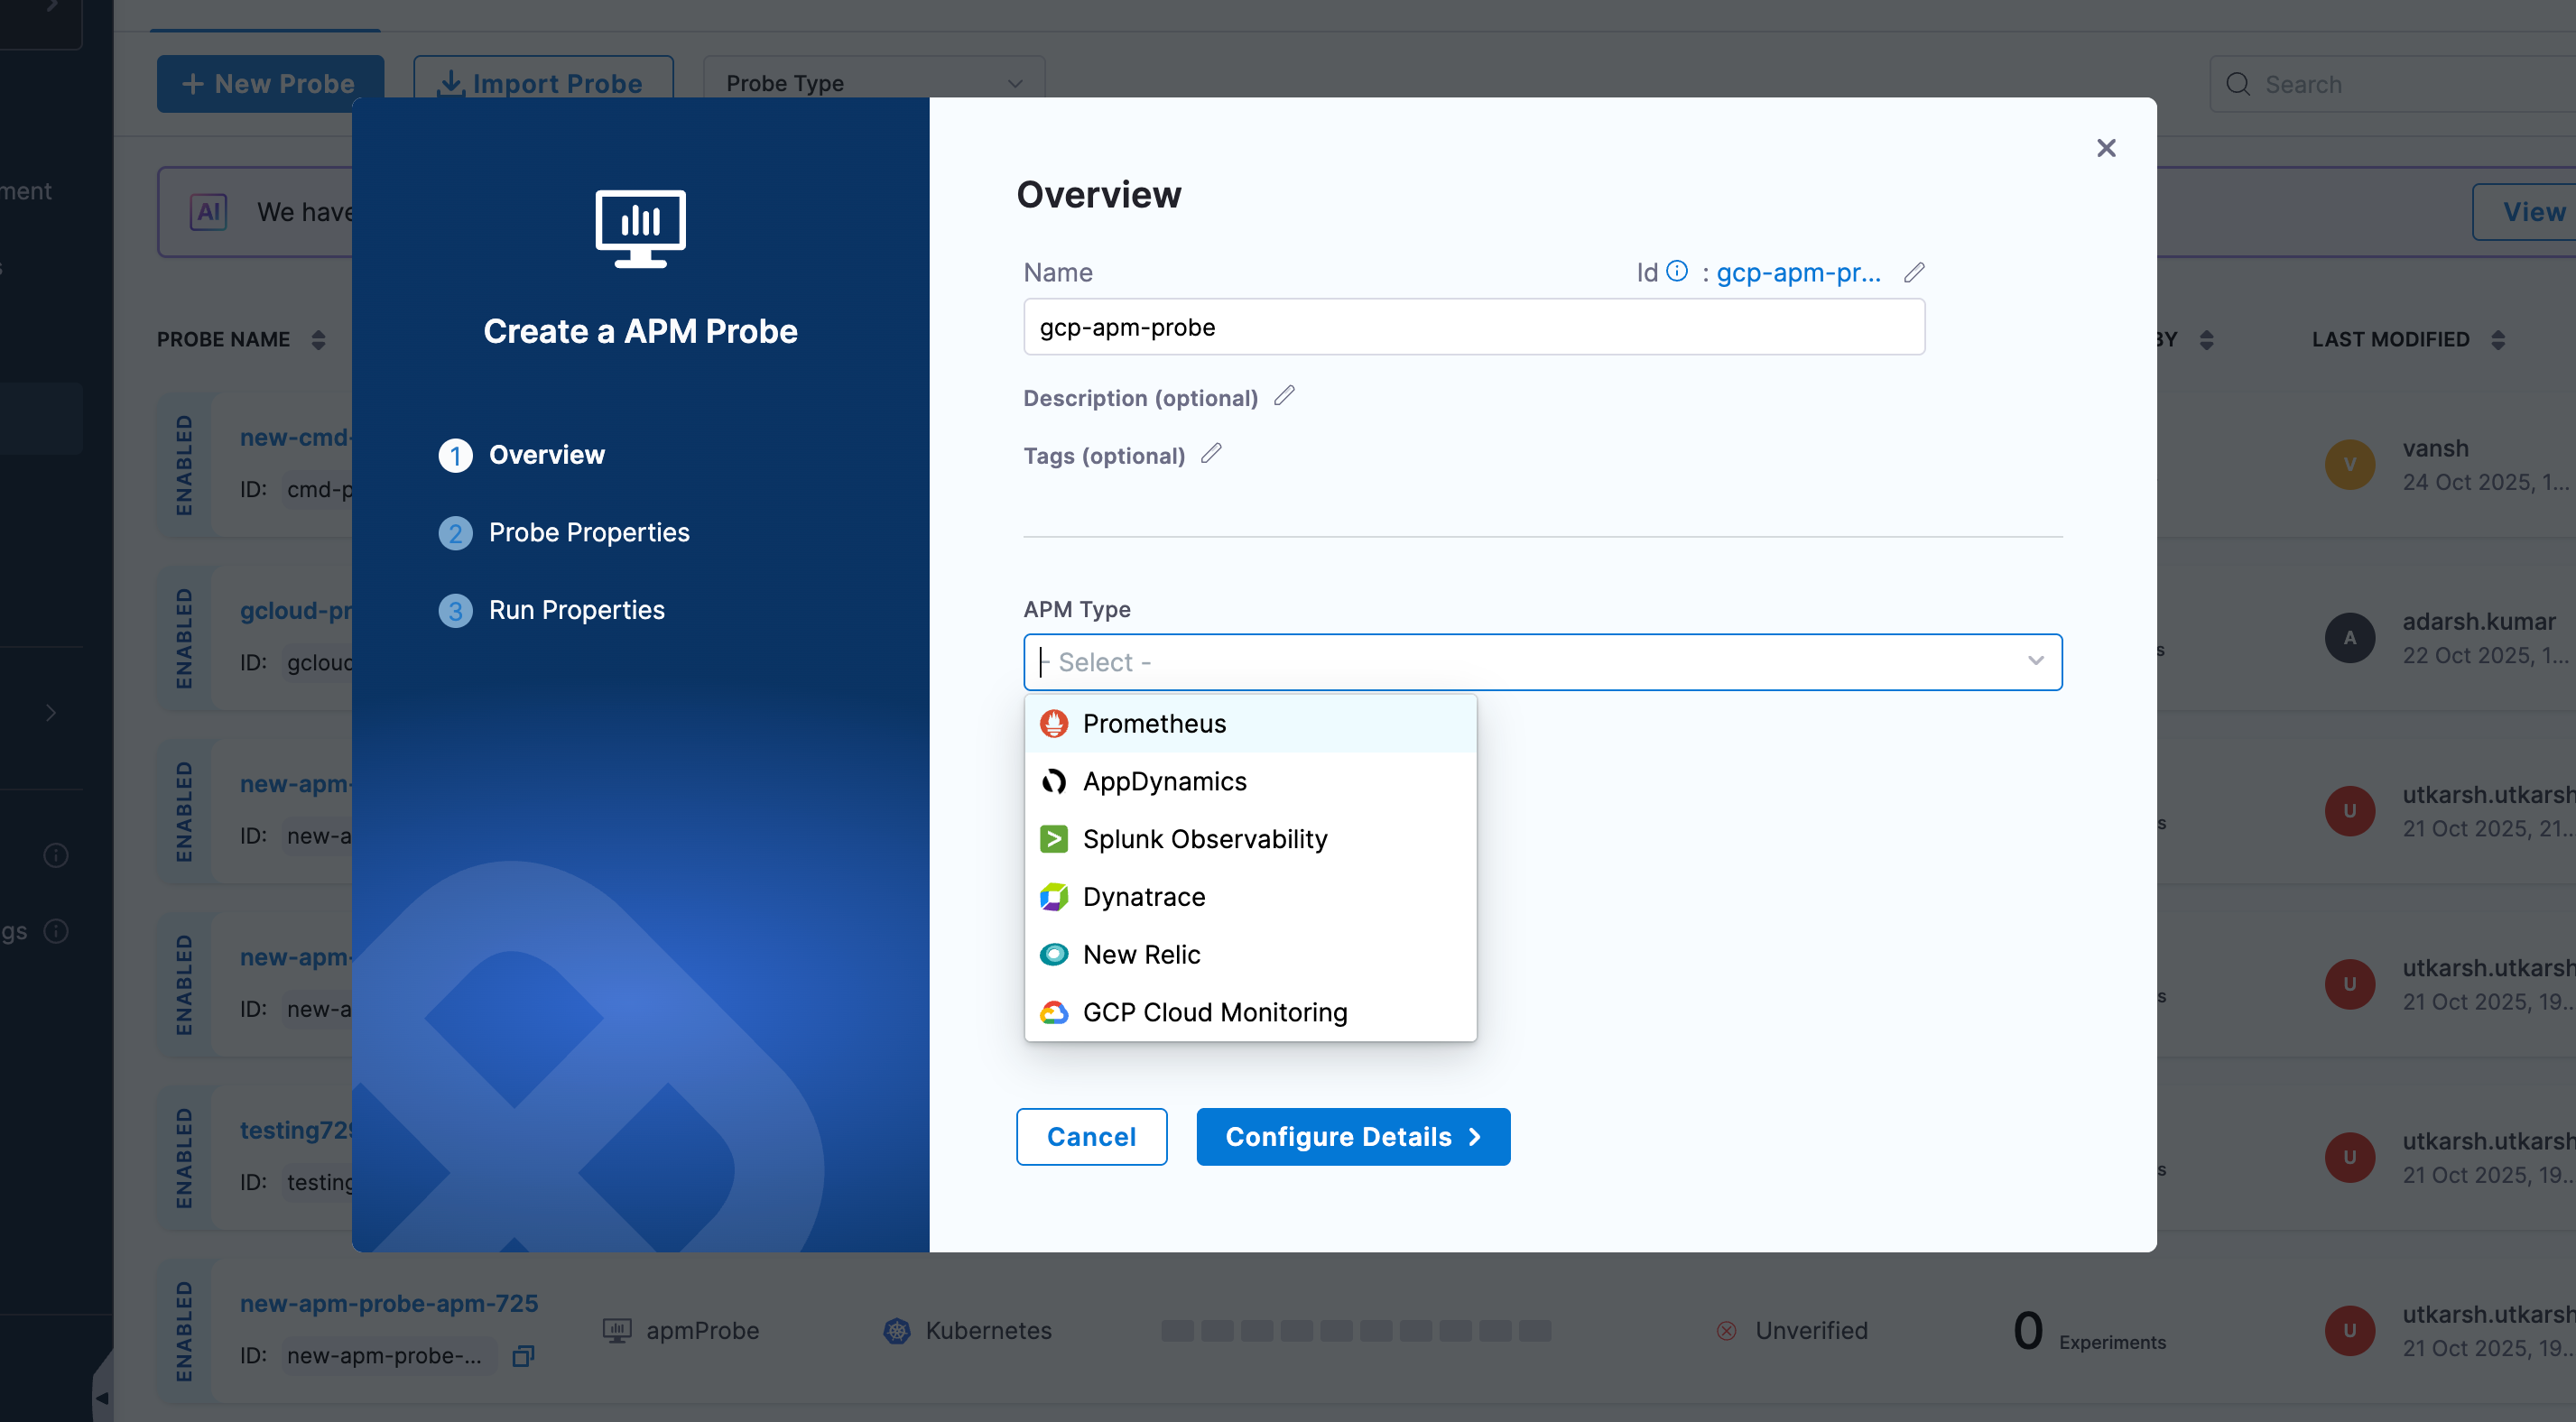Edit the optional description with pencil icon
Screen dimensions: 2576x1422
tap(1285, 396)
